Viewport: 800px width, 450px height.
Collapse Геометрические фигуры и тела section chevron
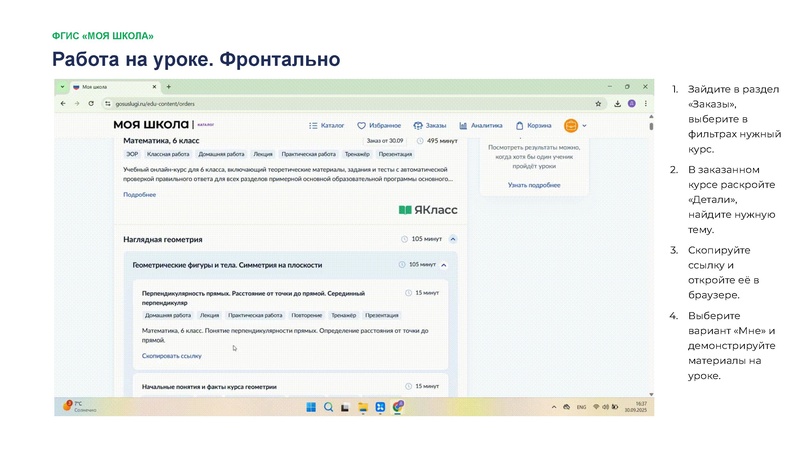click(444, 265)
